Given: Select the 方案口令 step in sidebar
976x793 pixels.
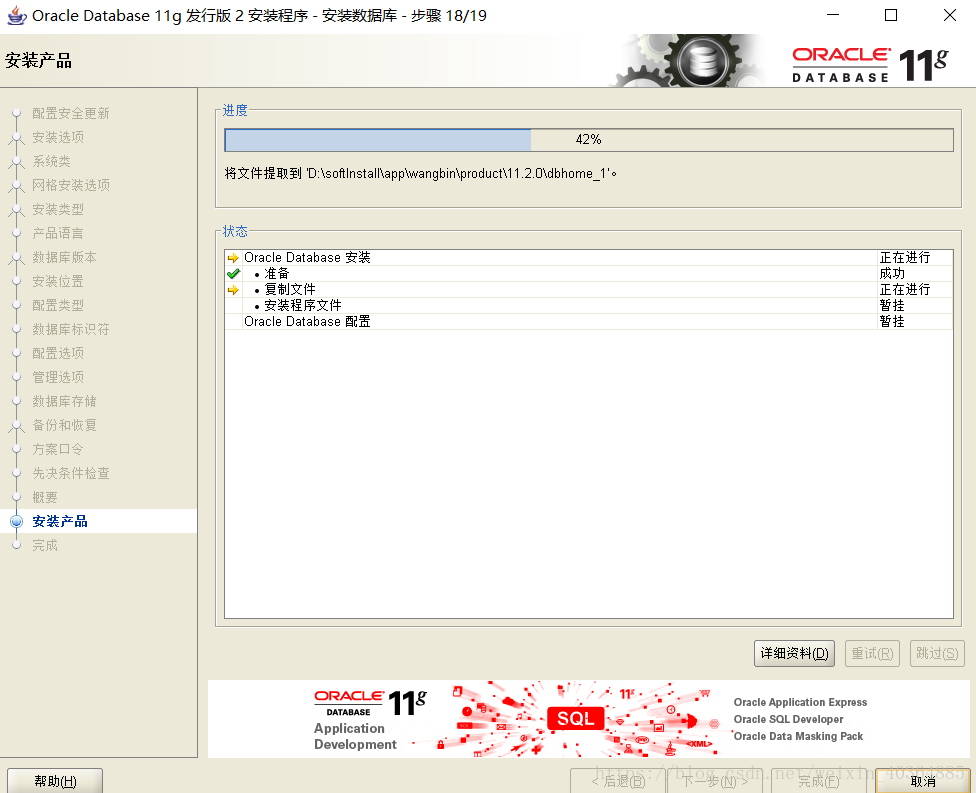Looking at the screenshot, I should pos(58,449).
